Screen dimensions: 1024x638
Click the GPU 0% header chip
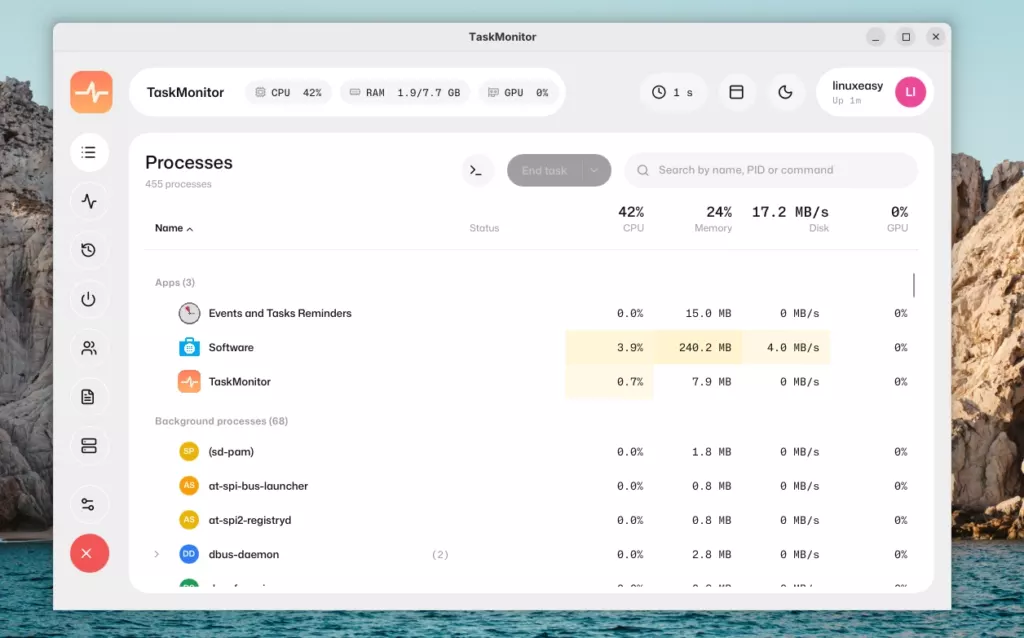[519, 92]
